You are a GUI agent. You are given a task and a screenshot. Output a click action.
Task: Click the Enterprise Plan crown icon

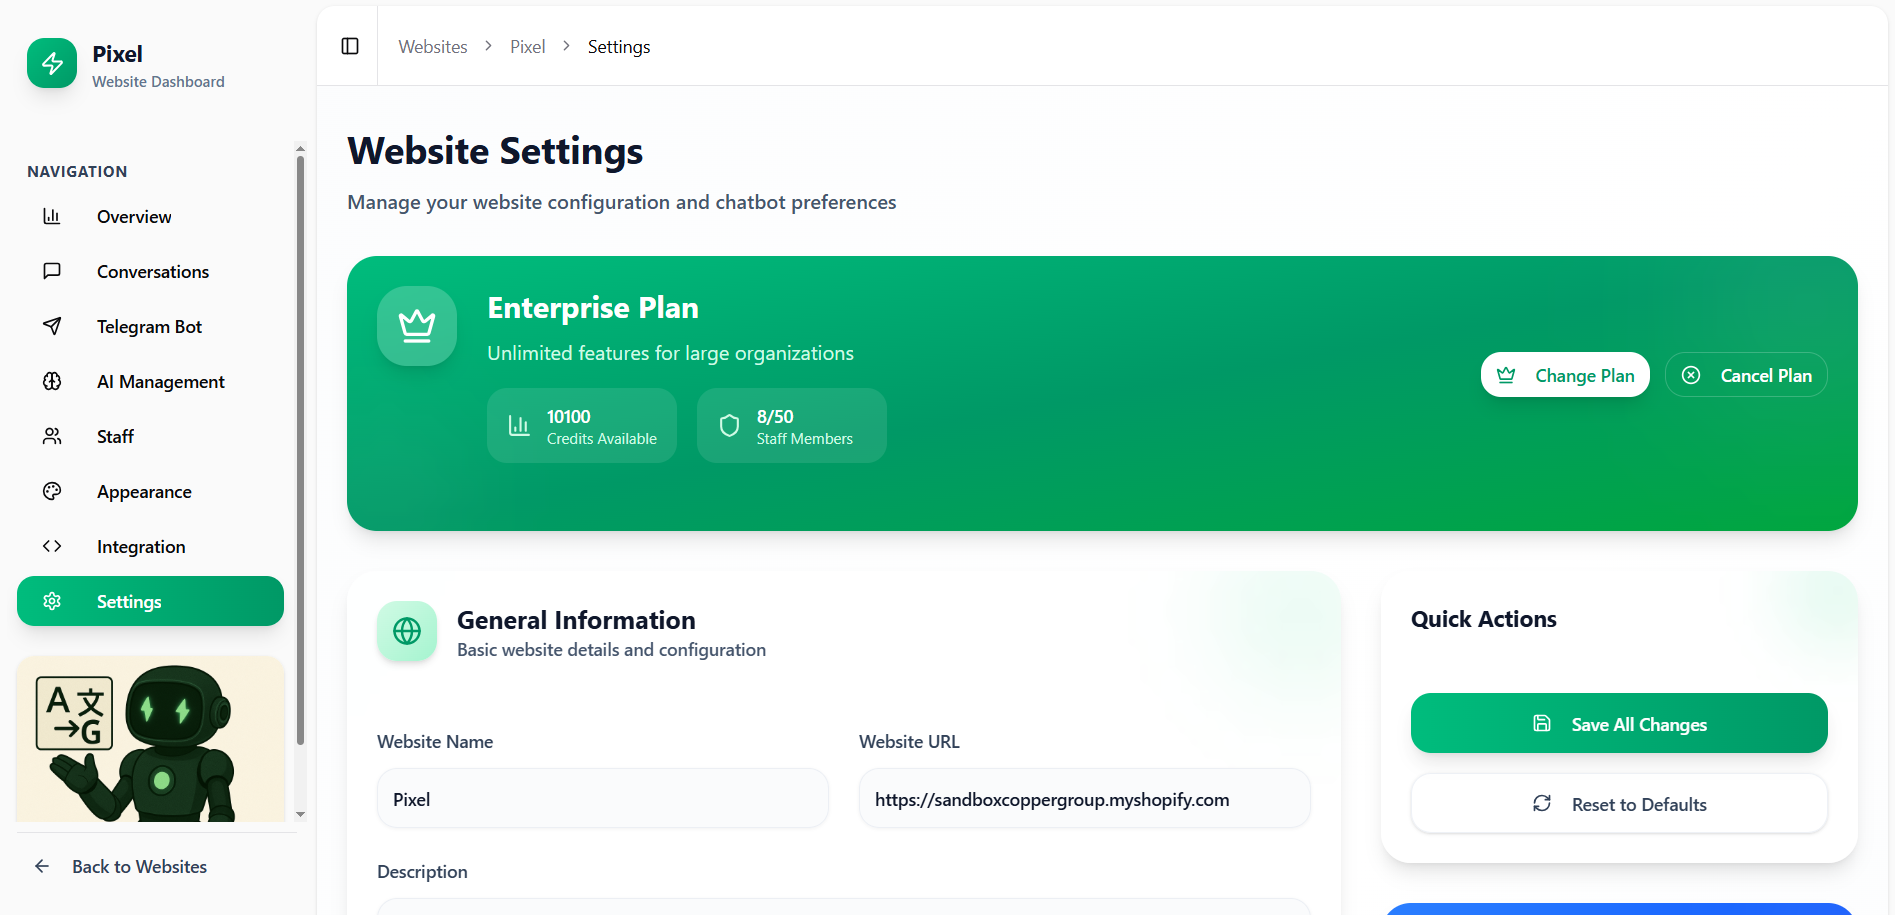coord(417,326)
